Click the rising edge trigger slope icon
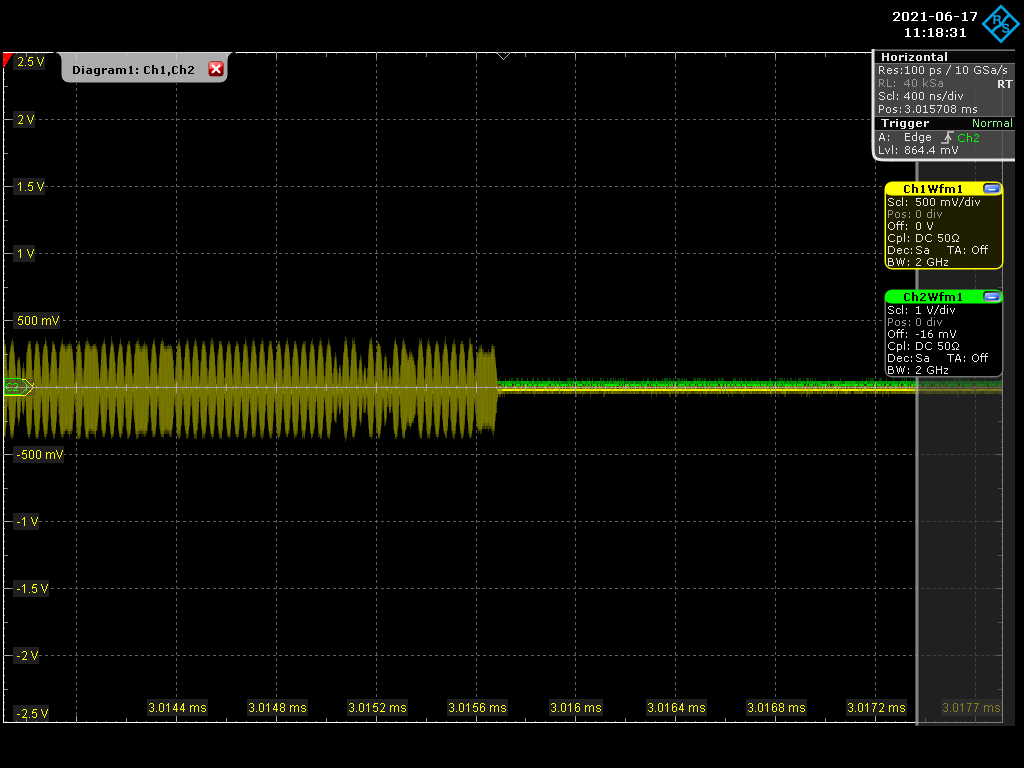Screen dimensions: 1024x768 point(945,138)
